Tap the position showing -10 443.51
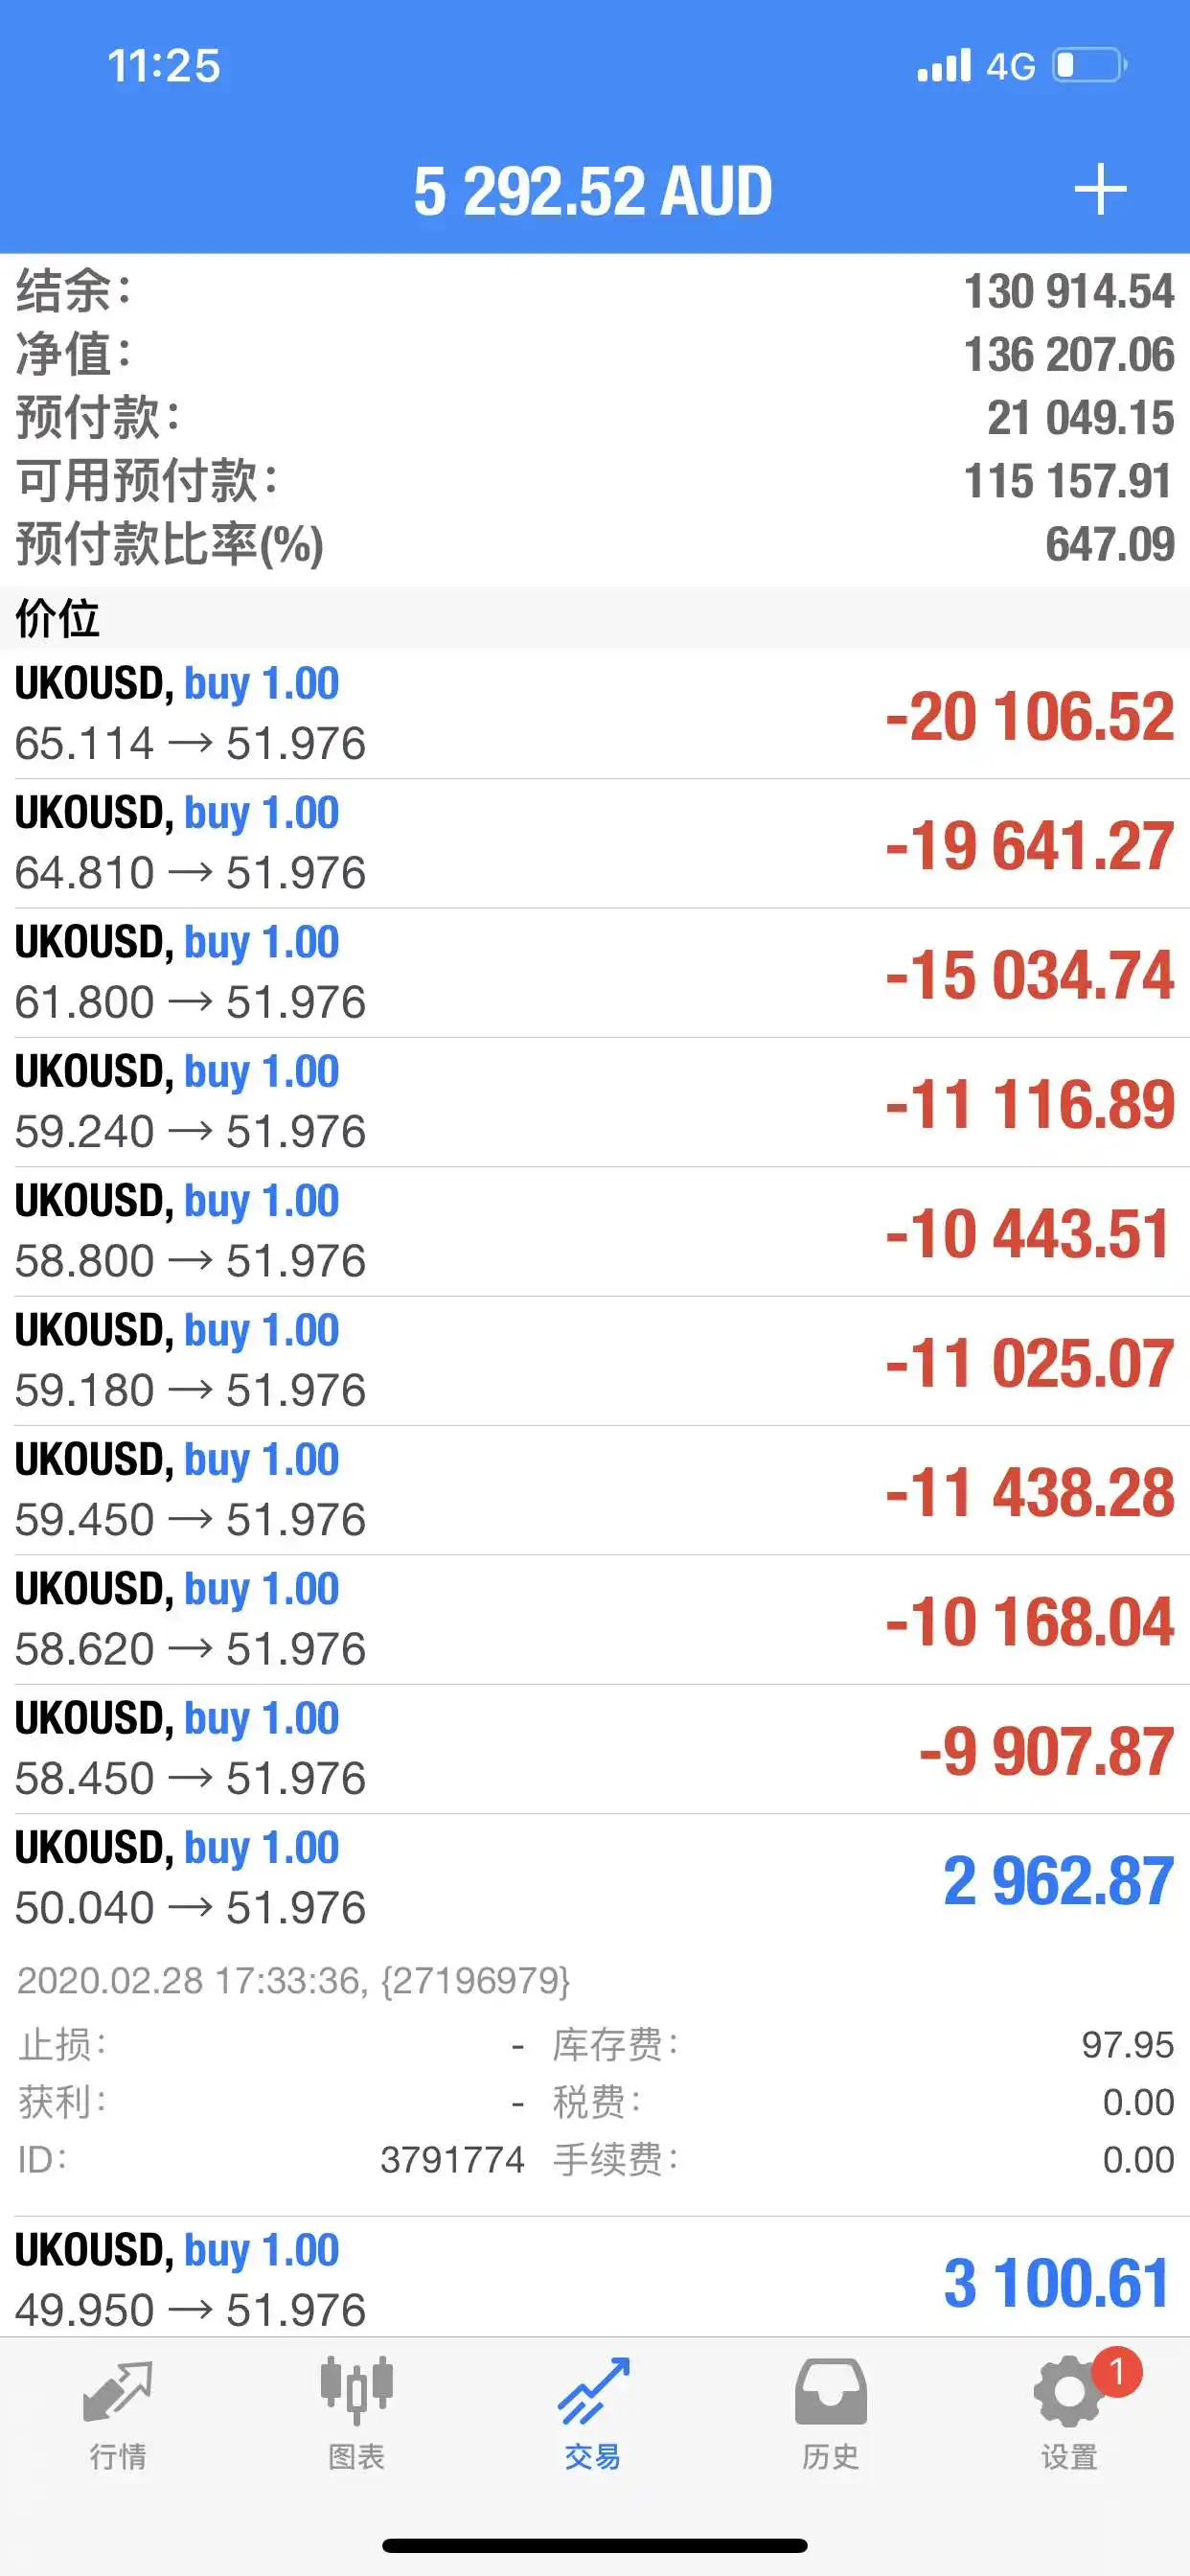This screenshot has width=1190, height=2576. point(595,1232)
